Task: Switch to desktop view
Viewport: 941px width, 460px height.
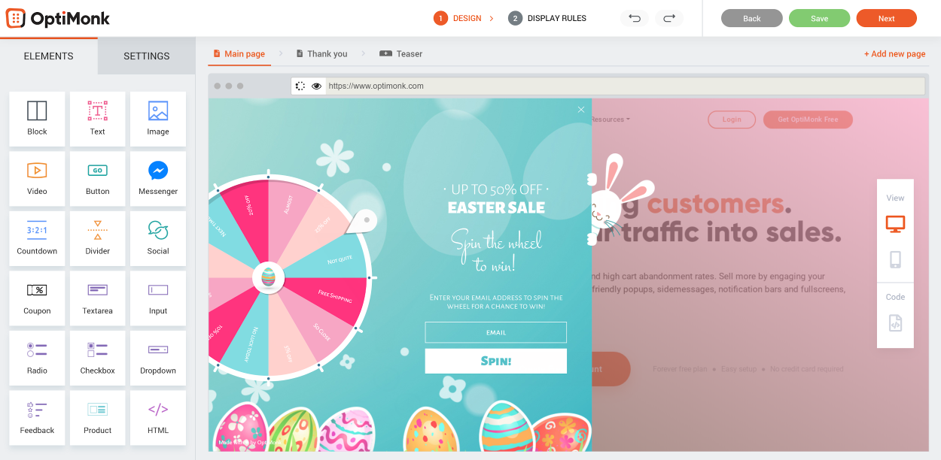Action: tap(895, 224)
